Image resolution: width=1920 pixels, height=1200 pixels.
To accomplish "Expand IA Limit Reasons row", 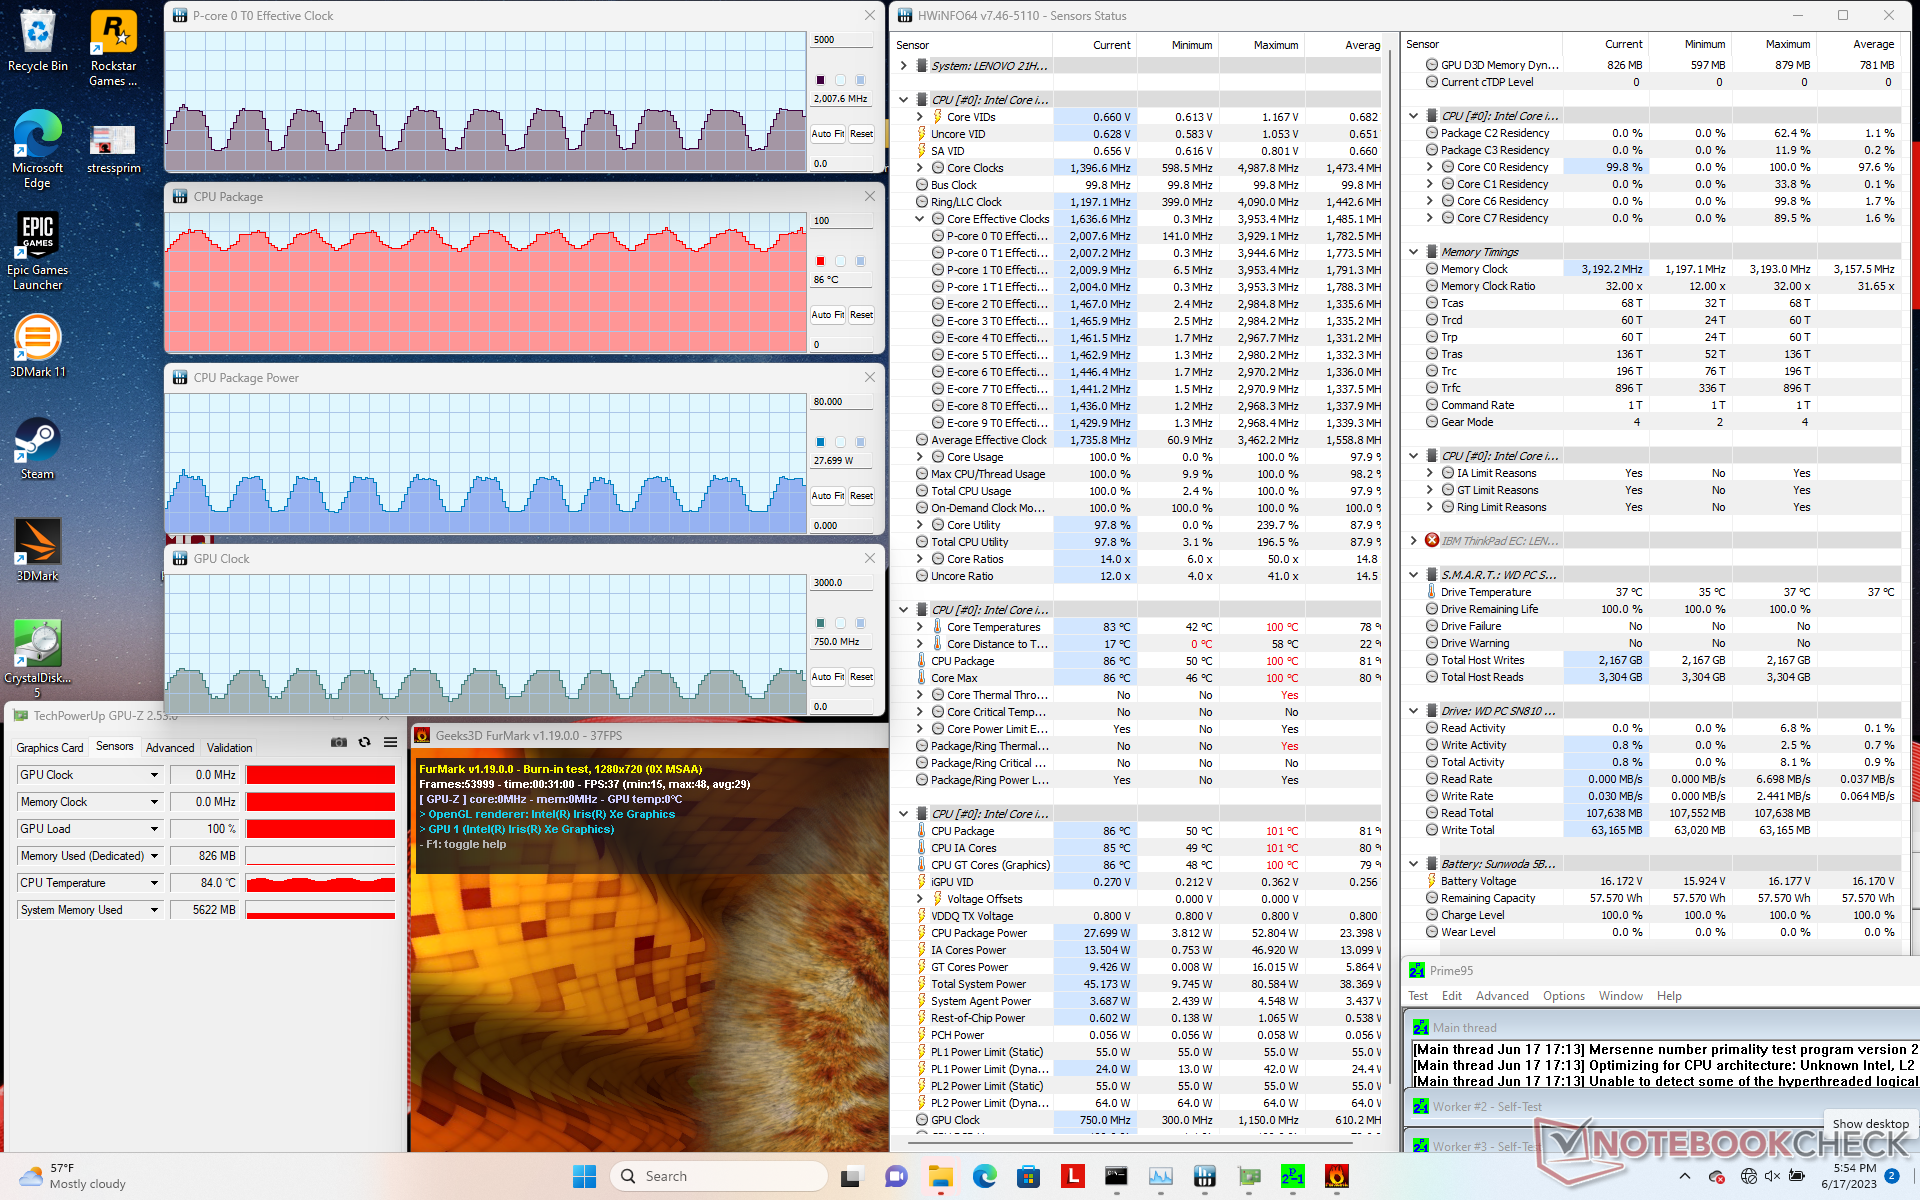I will click(x=1430, y=473).
